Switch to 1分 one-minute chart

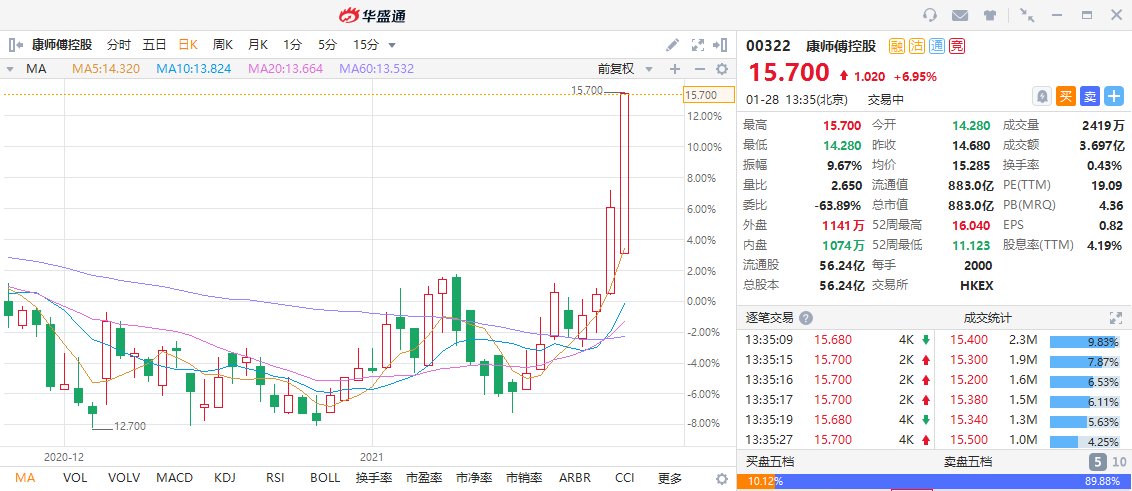click(x=292, y=45)
